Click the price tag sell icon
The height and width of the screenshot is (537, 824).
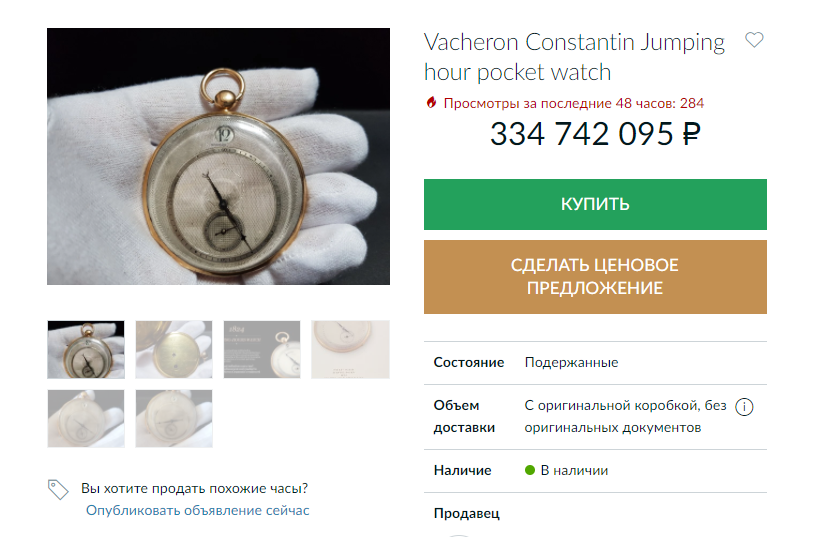(58, 489)
